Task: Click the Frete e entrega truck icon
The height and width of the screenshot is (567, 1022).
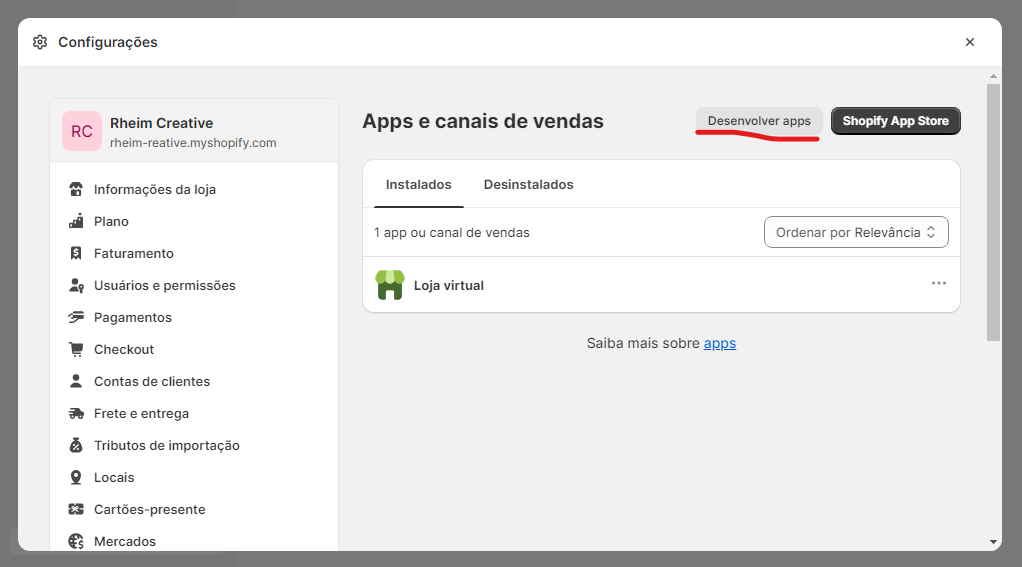Action: pos(76,413)
